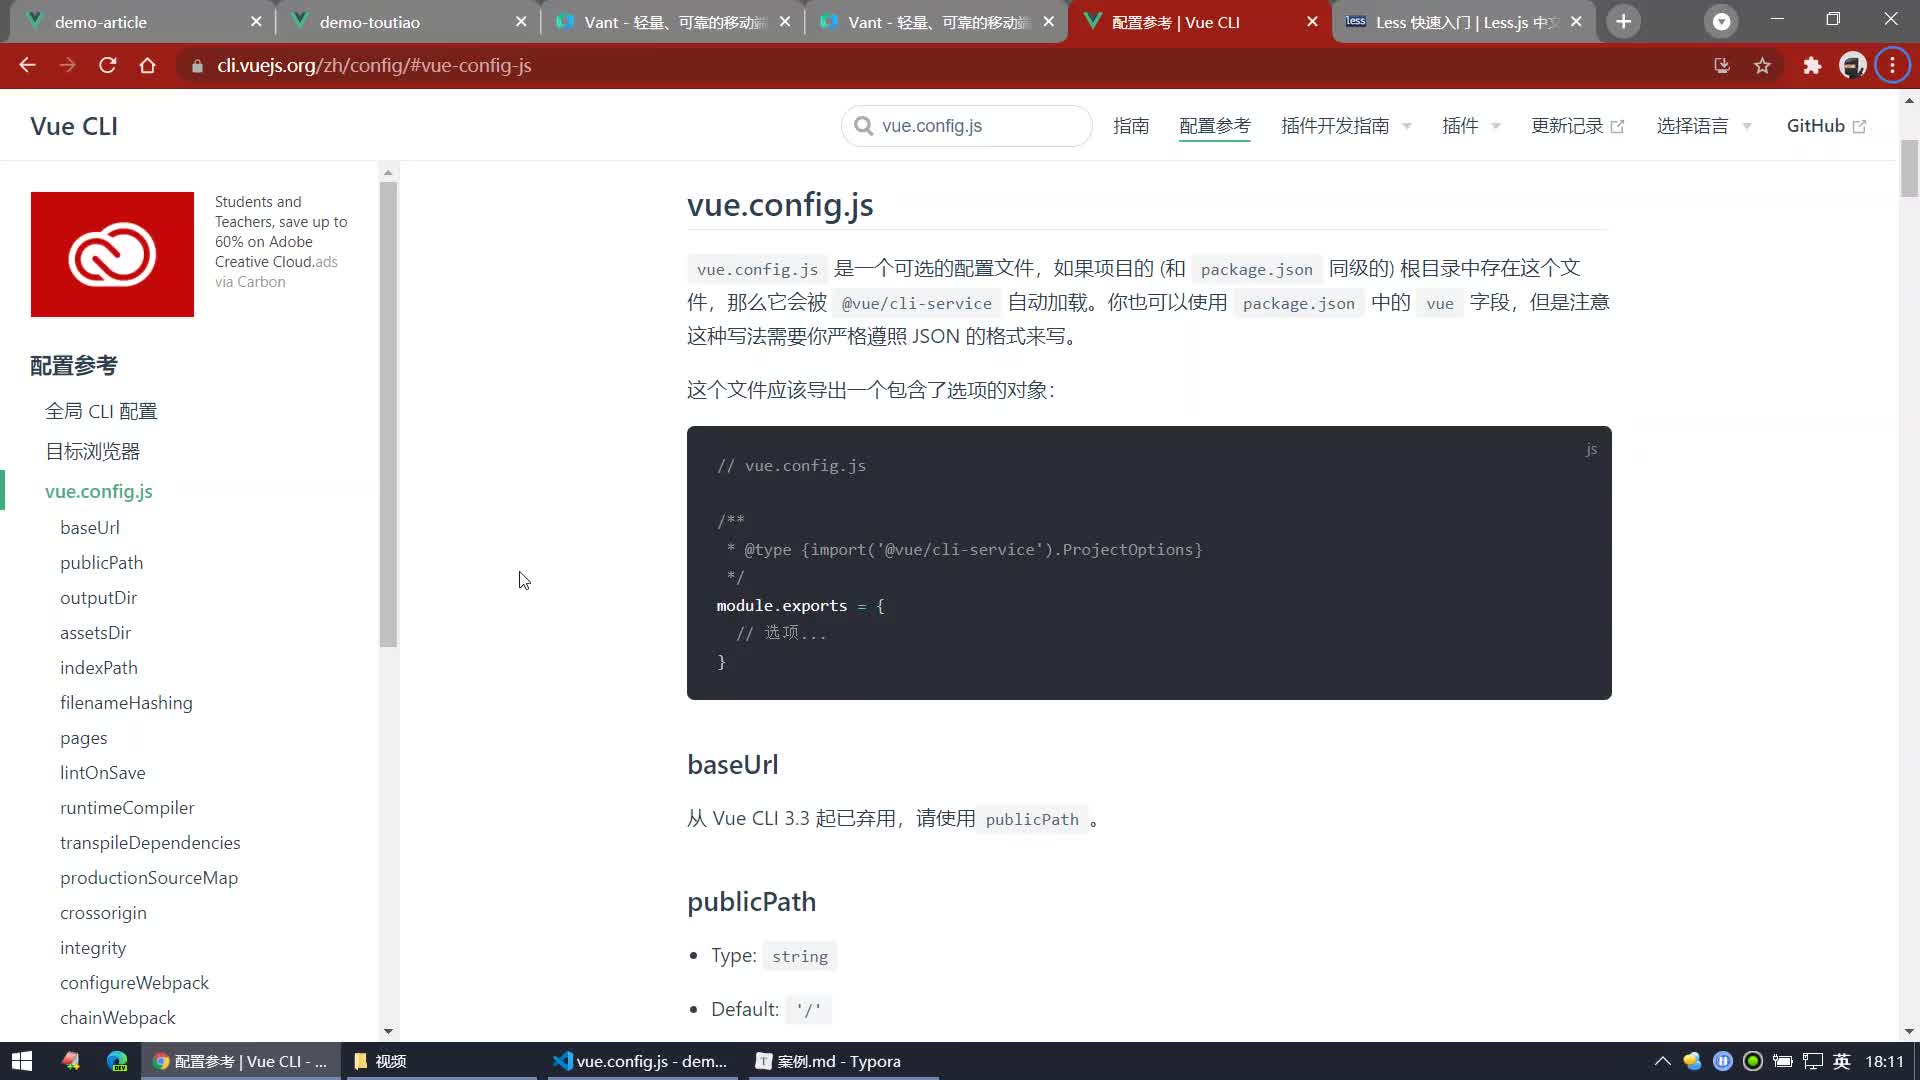The width and height of the screenshot is (1920, 1080).
Task: Click the baseUrl section heading
Action: click(732, 765)
